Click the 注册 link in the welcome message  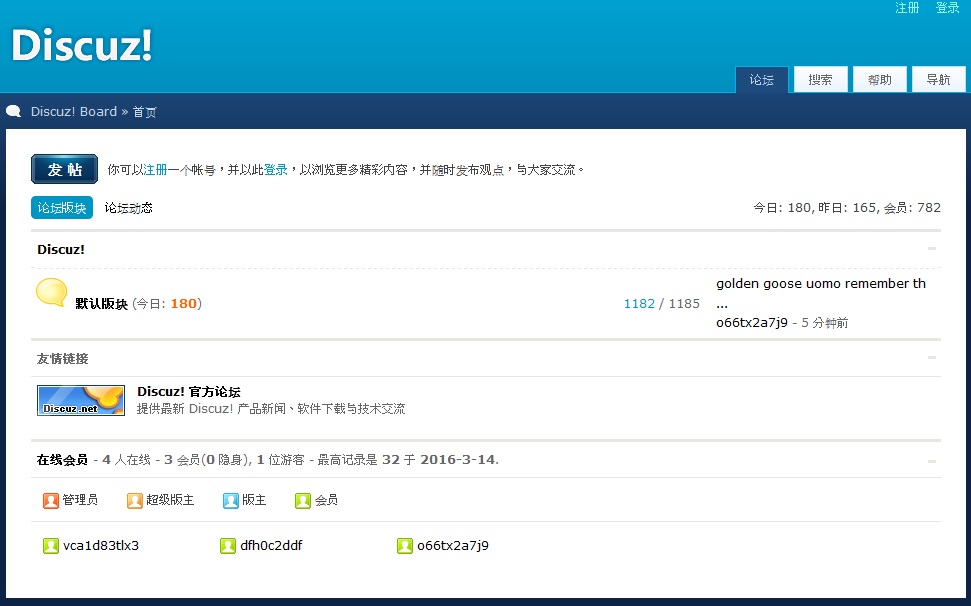click(155, 170)
